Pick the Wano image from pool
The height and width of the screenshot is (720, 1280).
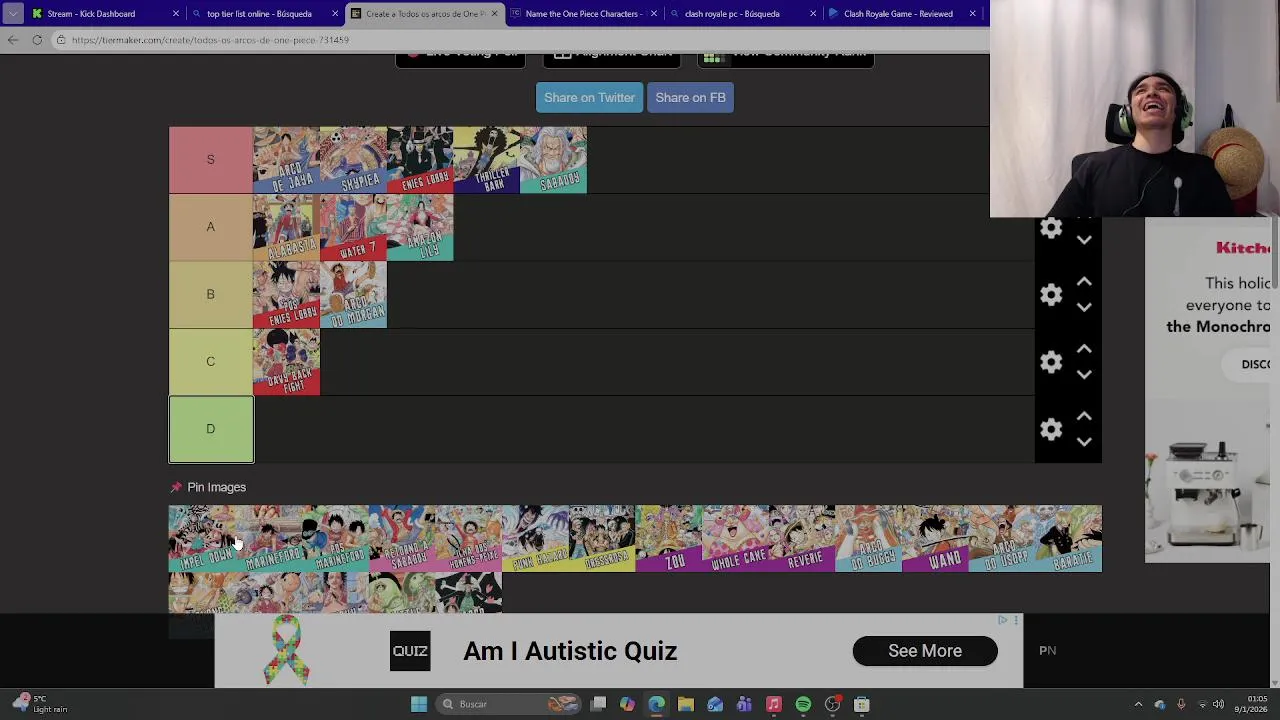point(935,538)
